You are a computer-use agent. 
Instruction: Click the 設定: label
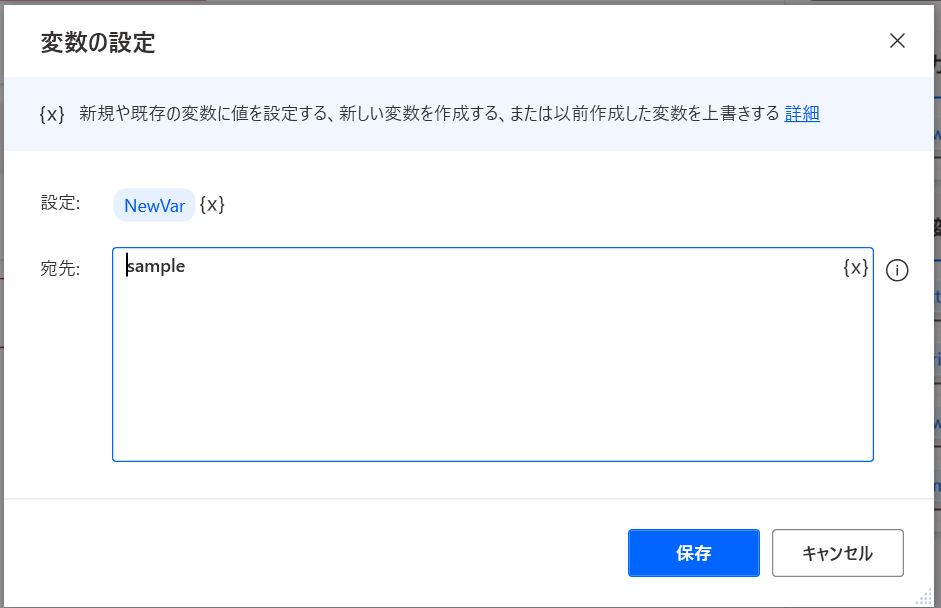point(60,203)
